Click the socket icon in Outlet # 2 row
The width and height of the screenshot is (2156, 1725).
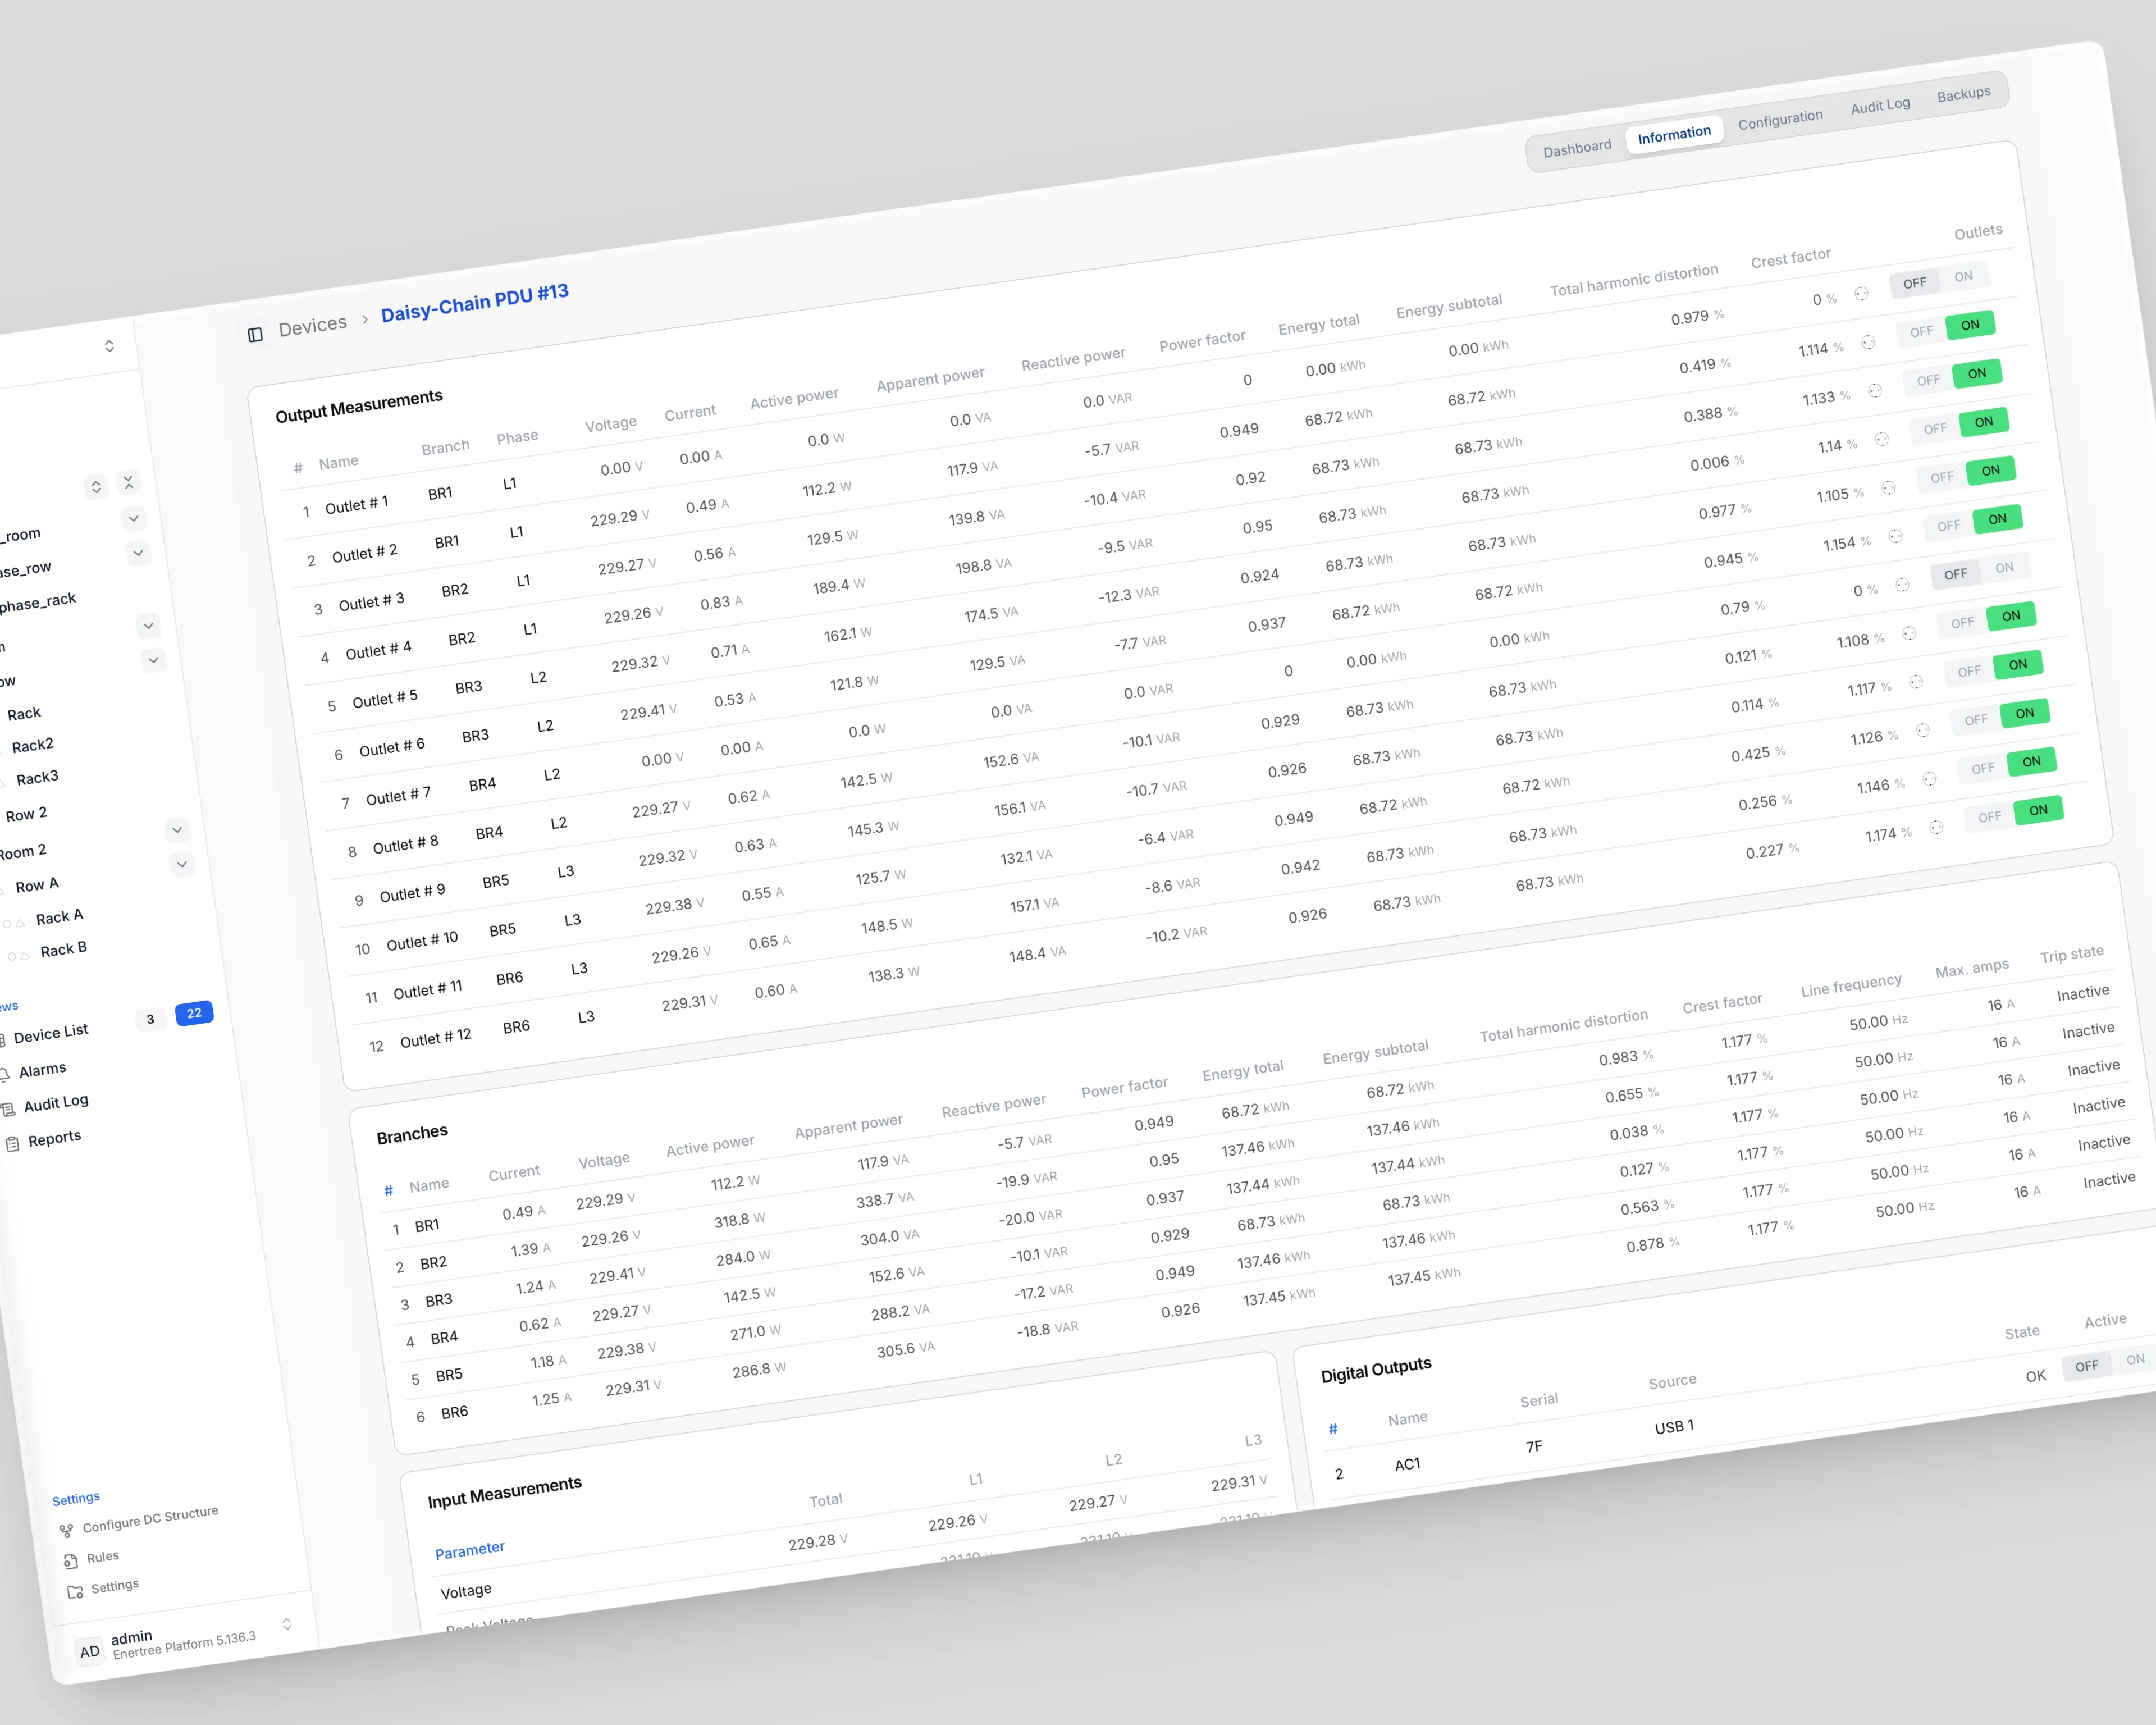(x=1868, y=342)
